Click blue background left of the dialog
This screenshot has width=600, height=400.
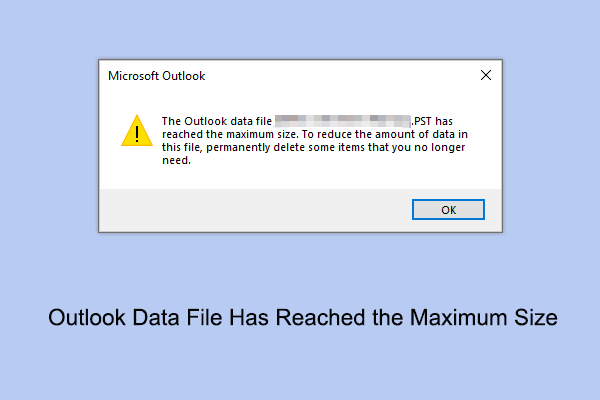pos(48,150)
